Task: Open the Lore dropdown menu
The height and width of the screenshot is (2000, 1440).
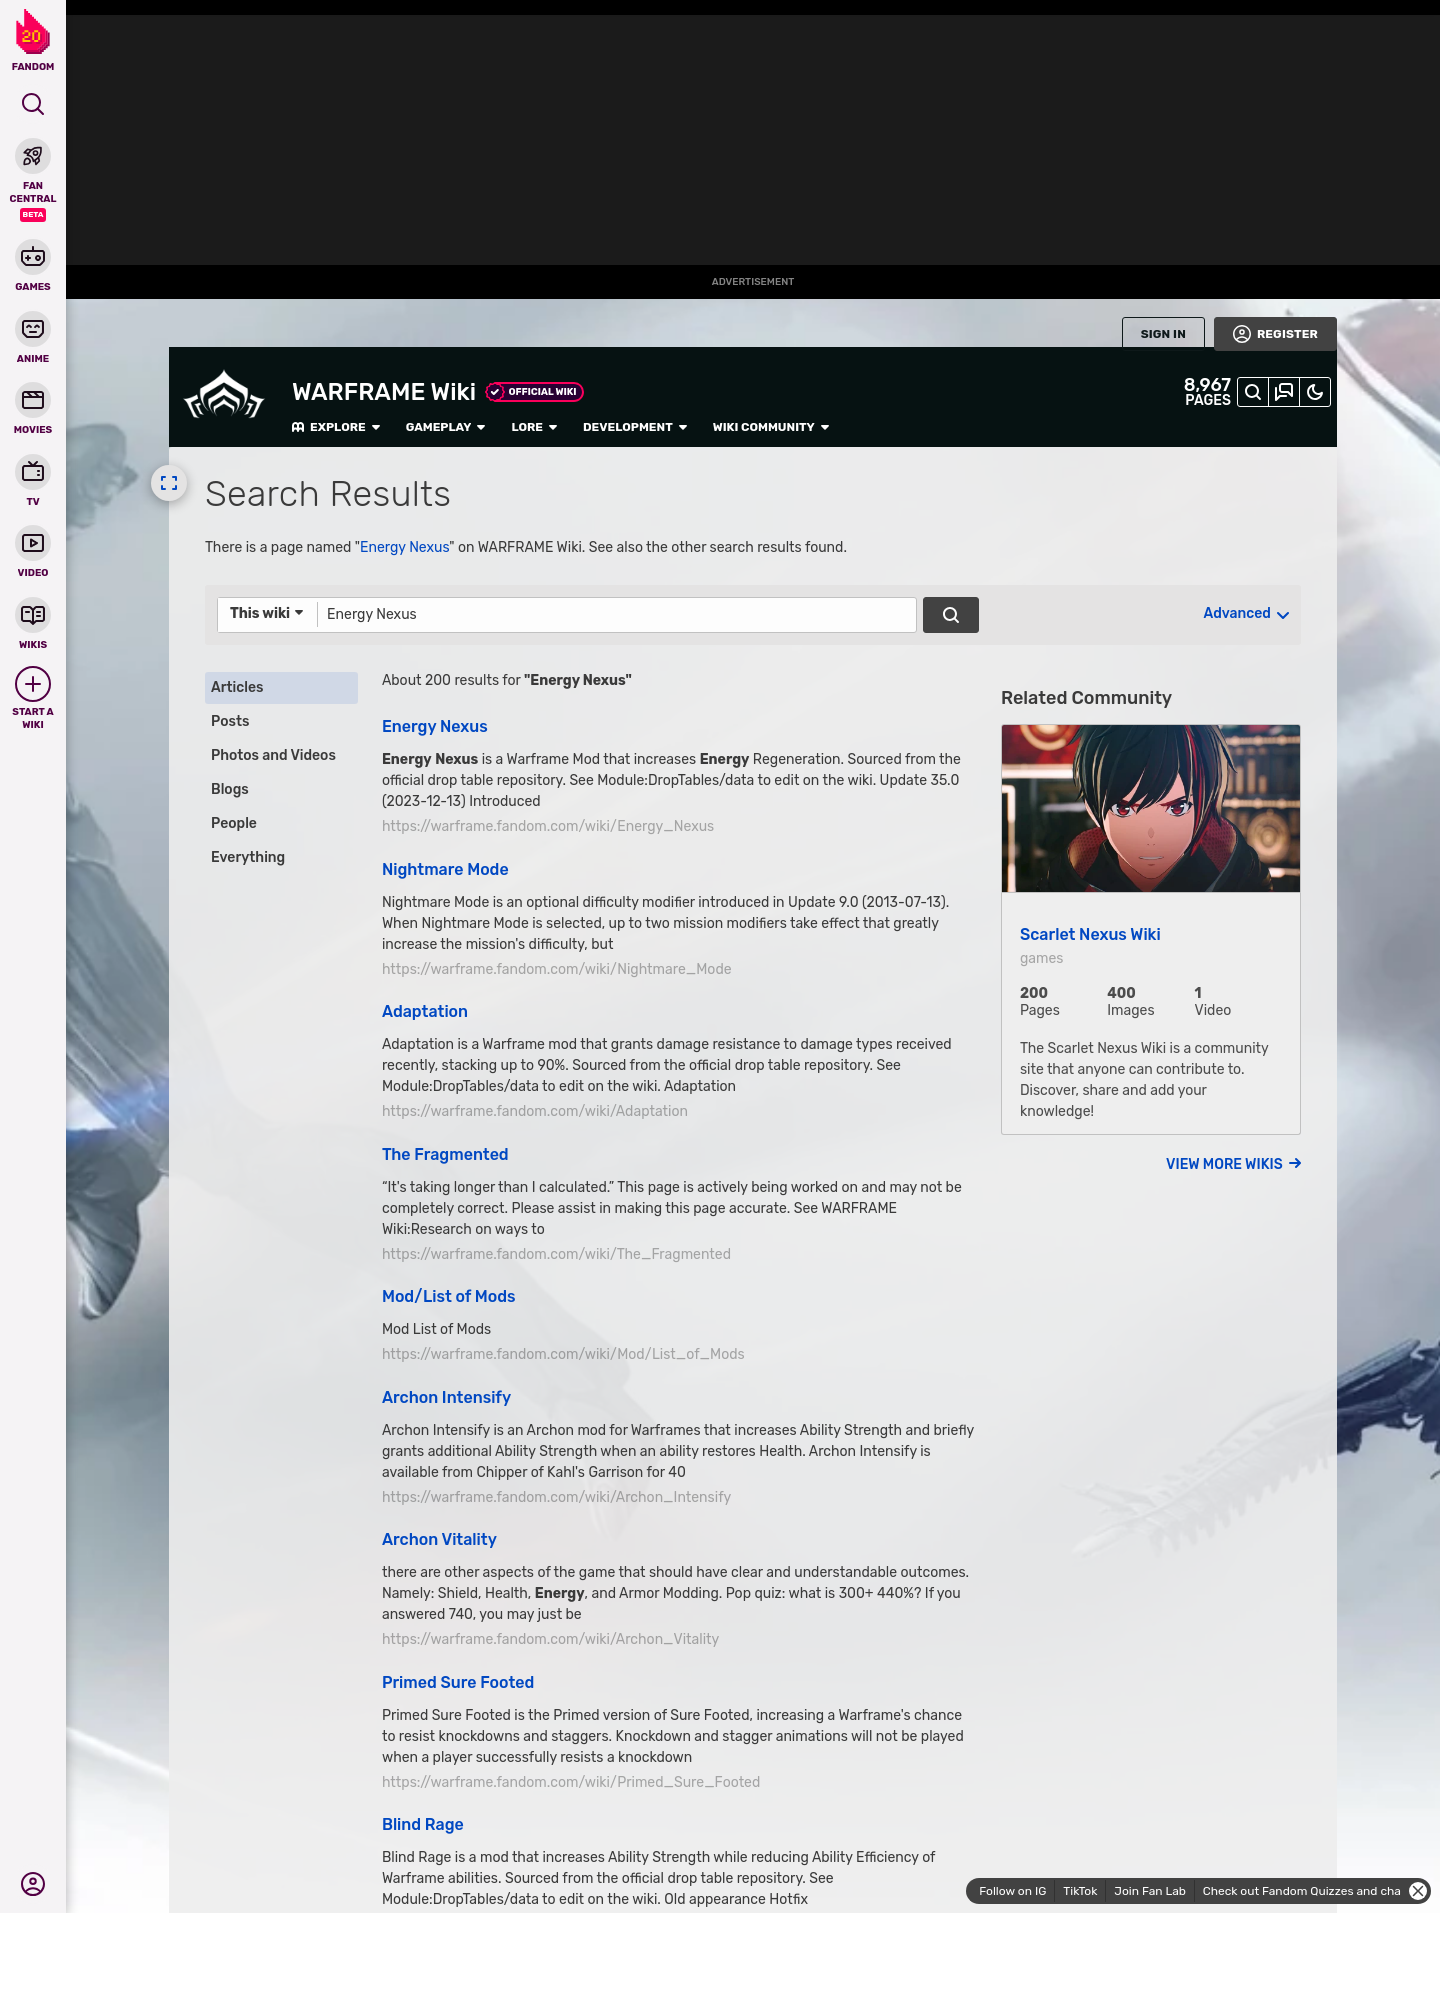Action: point(534,427)
